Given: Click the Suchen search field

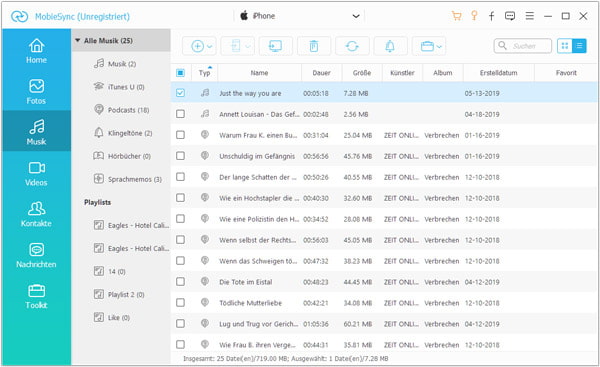Looking at the screenshot, I should pyautogui.click(x=523, y=46).
